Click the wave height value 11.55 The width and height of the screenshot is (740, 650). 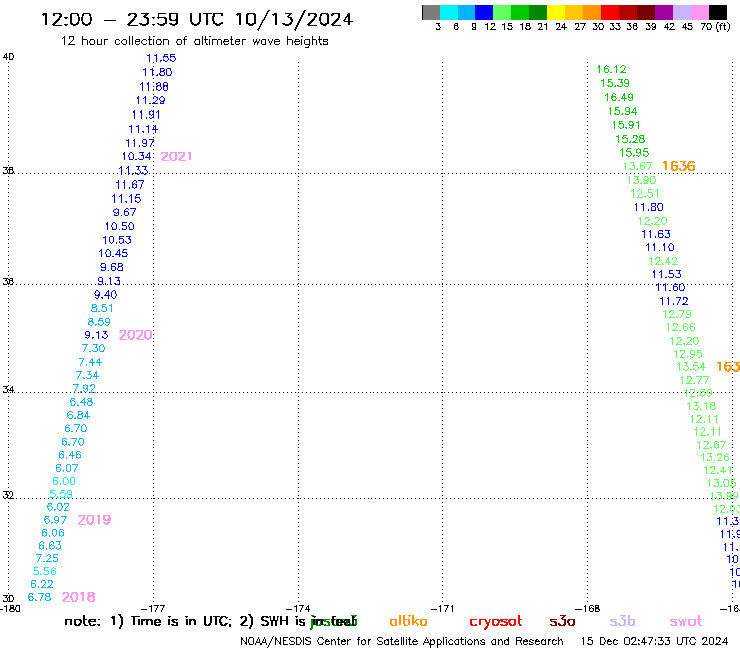(x=161, y=58)
